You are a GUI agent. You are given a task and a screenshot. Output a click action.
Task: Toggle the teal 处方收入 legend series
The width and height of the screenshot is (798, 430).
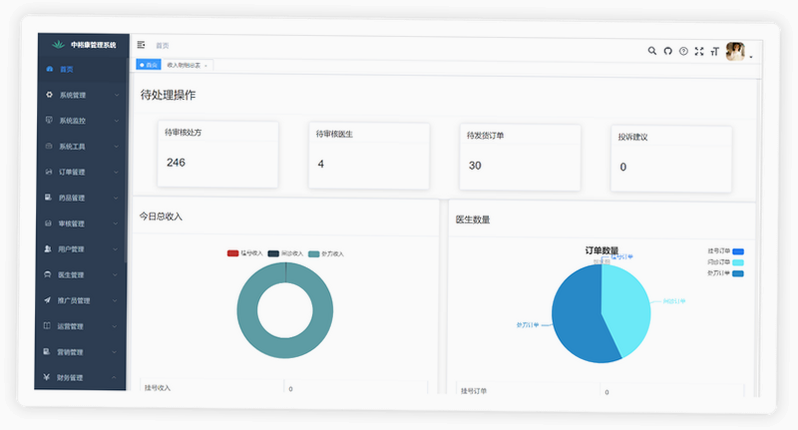pos(326,254)
